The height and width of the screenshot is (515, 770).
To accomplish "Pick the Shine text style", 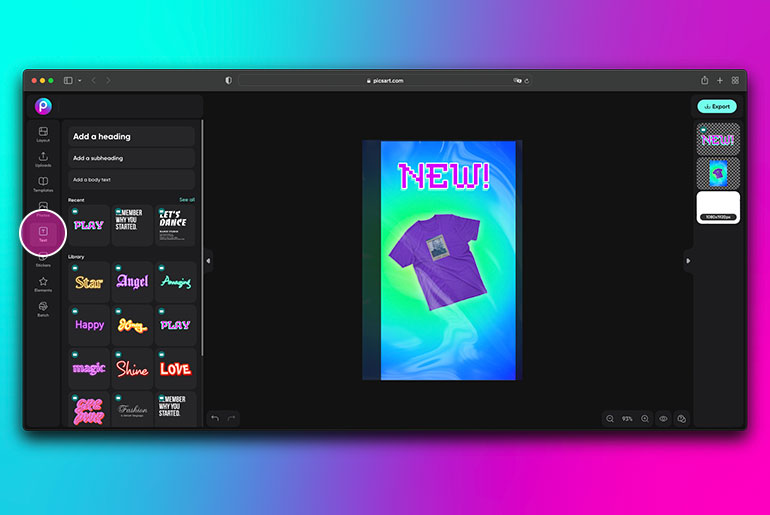I will tap(132, 368).
